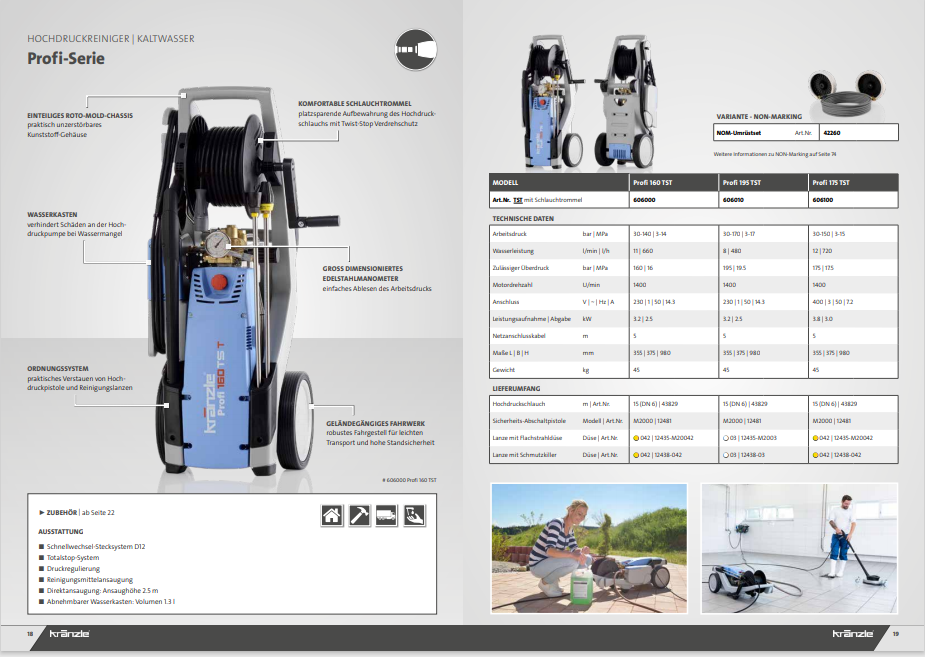925x657 pixels.
Task: Click the "Profi-Serie" heading
Action: pyautogui.click(x=66, y=58)
